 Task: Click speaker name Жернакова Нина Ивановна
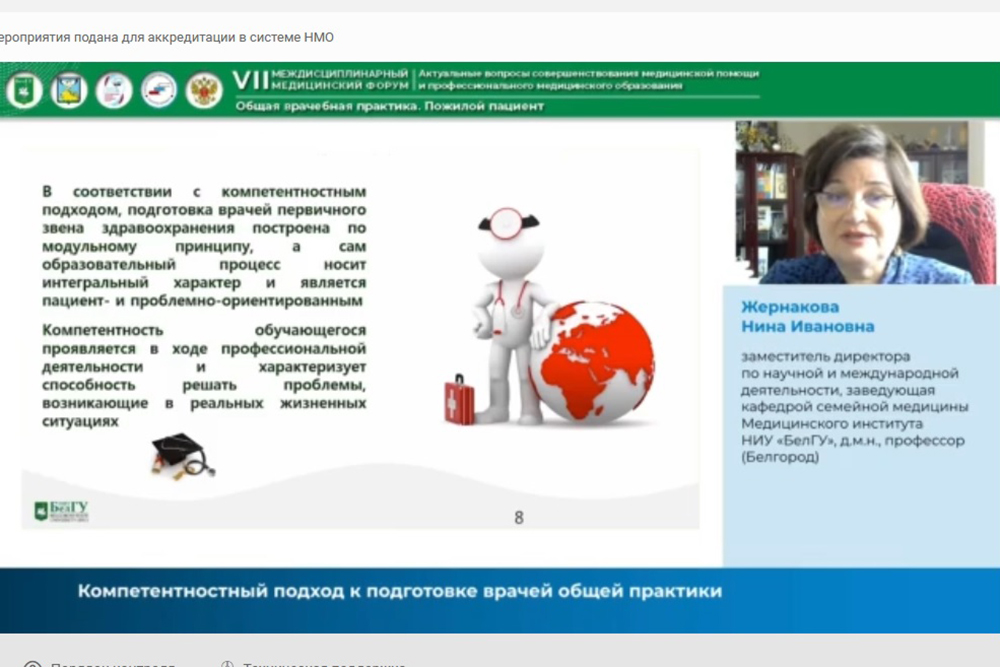807,317
